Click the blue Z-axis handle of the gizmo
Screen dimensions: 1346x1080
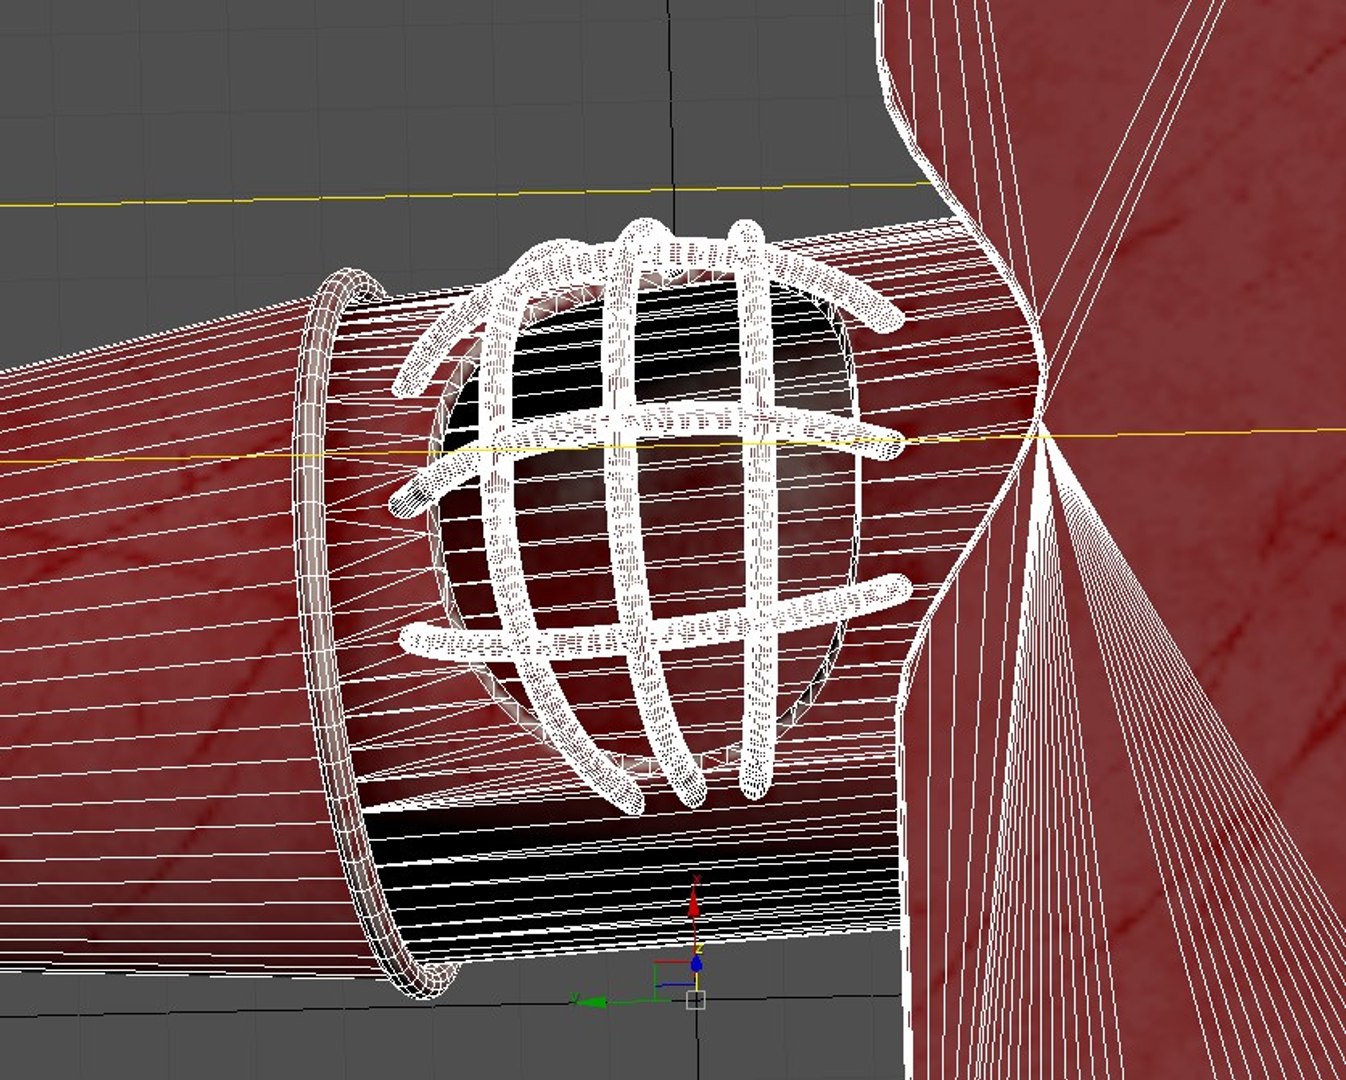(697, 962)
